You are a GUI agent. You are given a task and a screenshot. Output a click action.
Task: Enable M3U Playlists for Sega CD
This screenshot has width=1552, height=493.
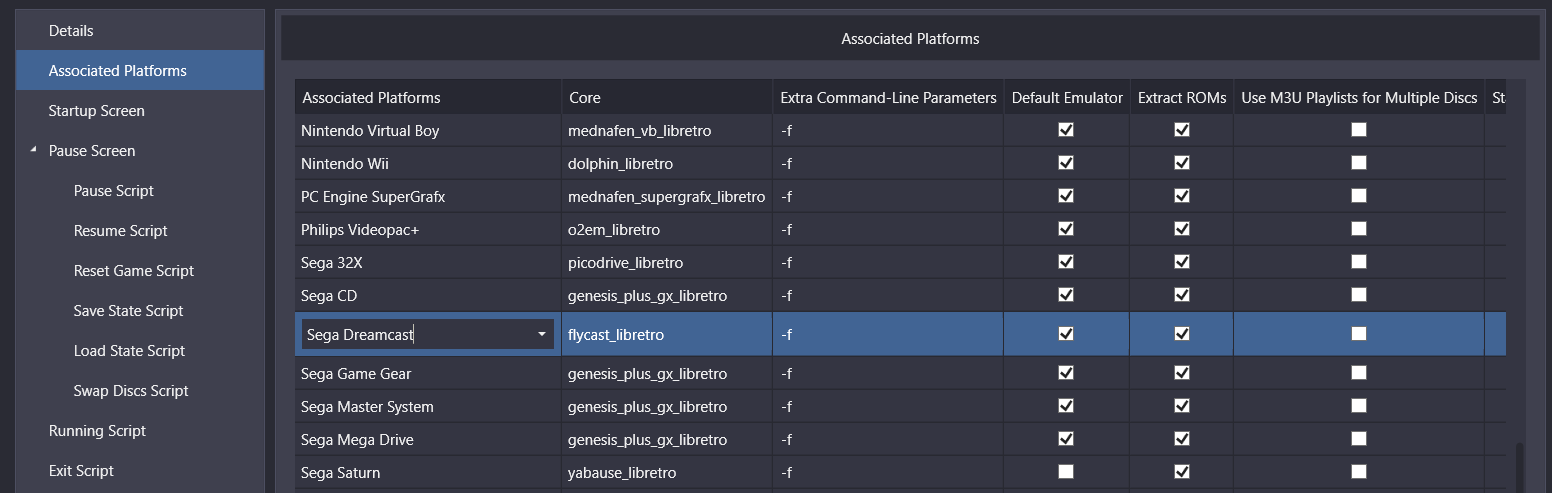tap(1359, 295)
